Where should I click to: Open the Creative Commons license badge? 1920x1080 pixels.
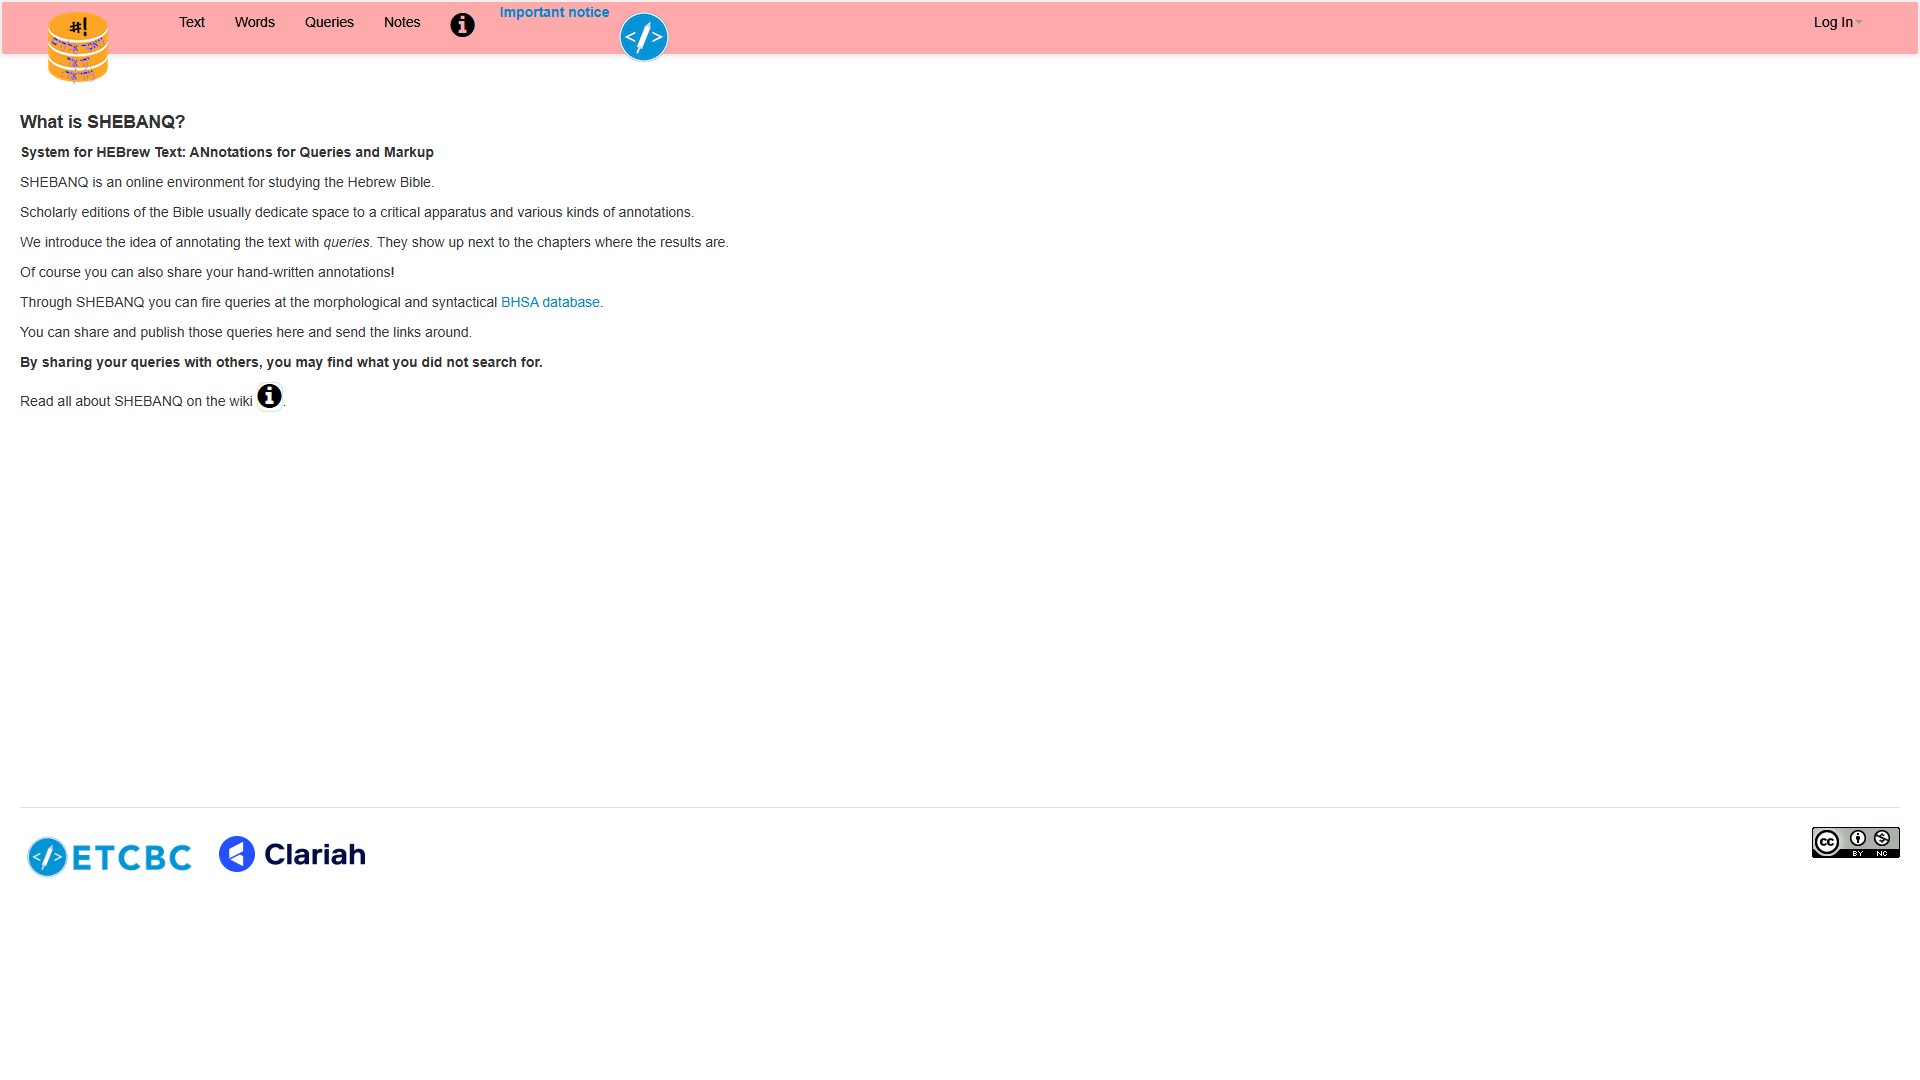point(1855,842)
